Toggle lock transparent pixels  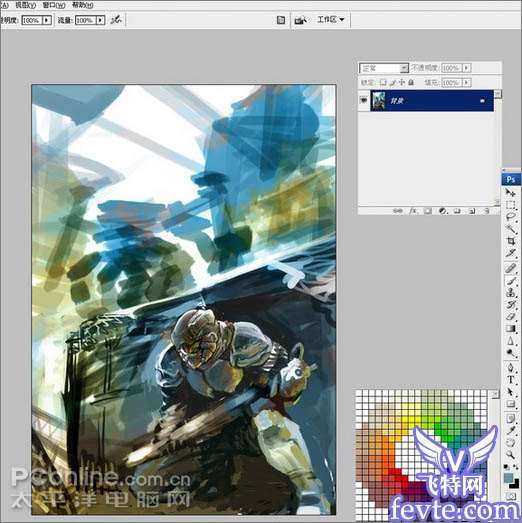click(383, 82)
